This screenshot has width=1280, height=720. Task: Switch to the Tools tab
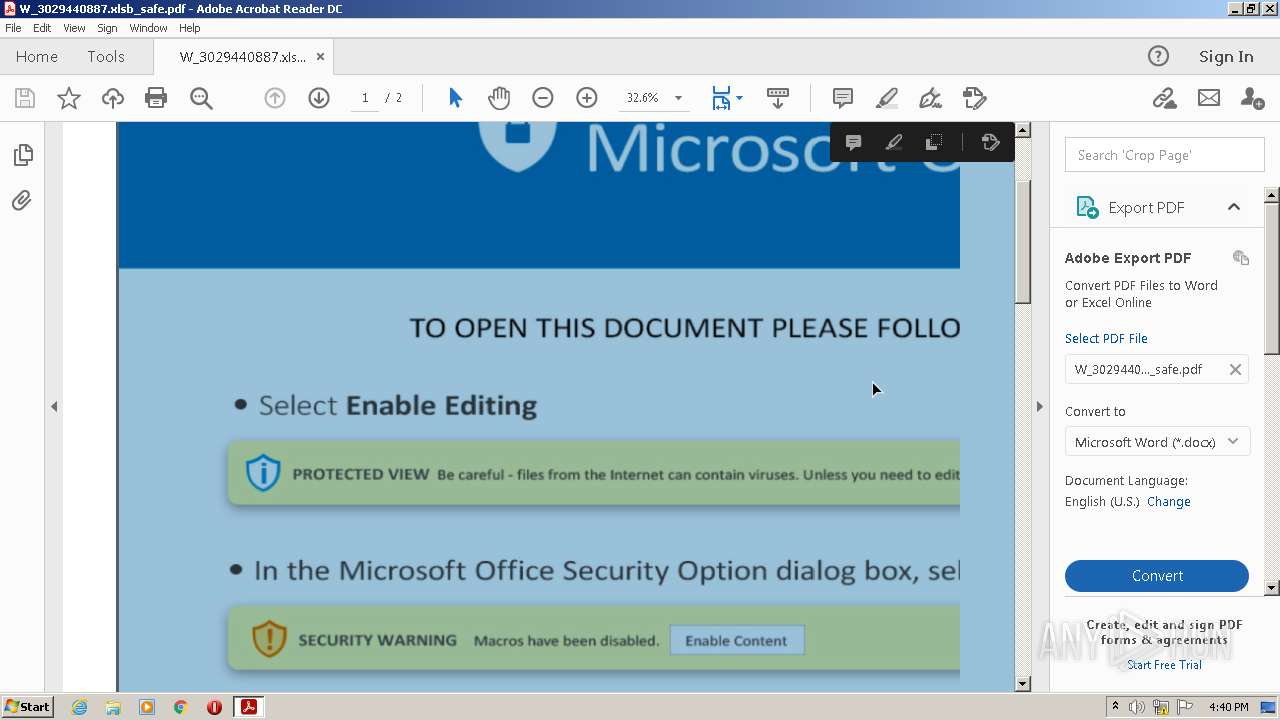[106, 57]
